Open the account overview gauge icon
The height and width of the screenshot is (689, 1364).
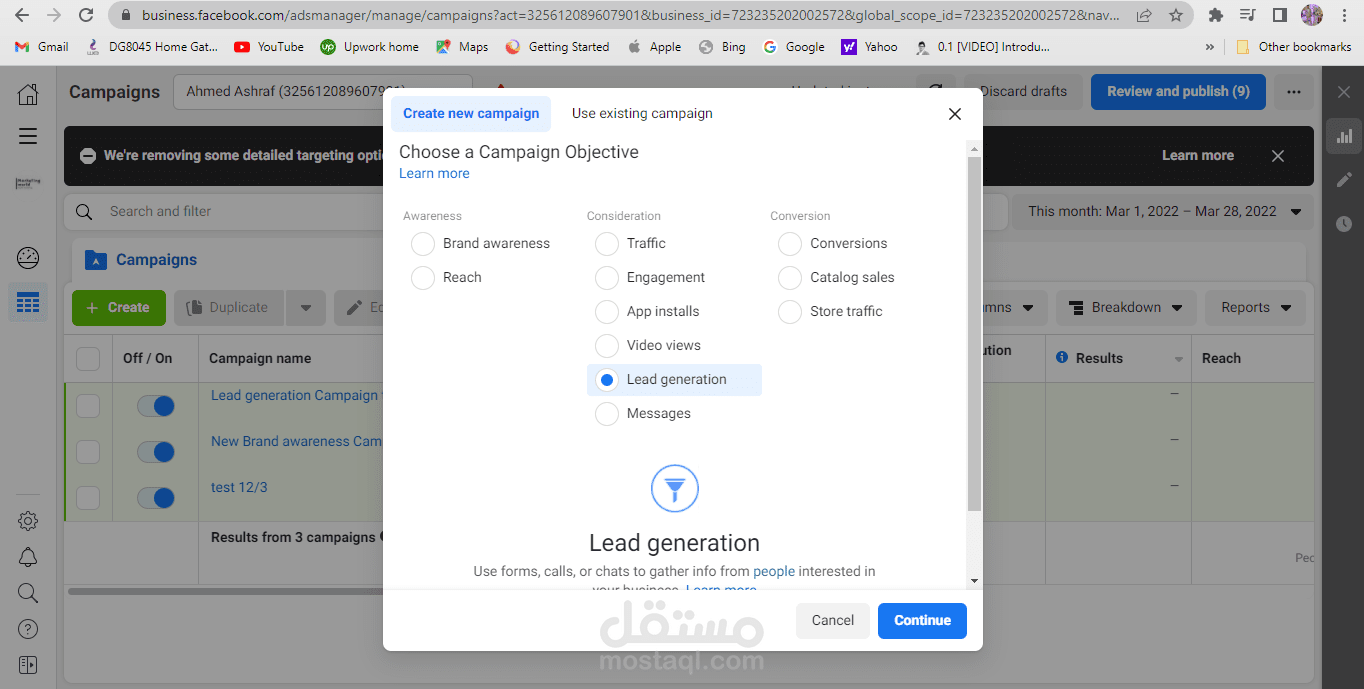coord(28,258)
